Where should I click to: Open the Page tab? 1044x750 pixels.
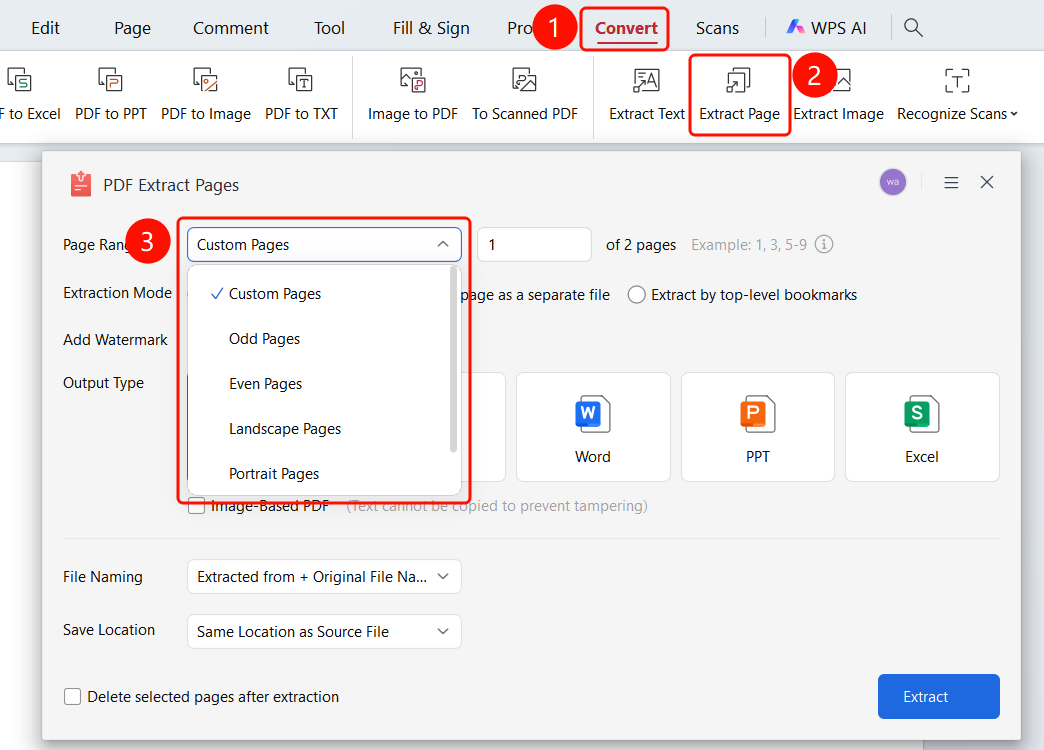(132, 28)
